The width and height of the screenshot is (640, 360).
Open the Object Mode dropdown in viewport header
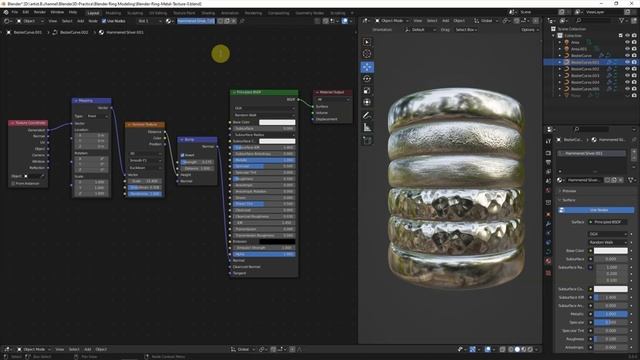click(x=391, y=20)
